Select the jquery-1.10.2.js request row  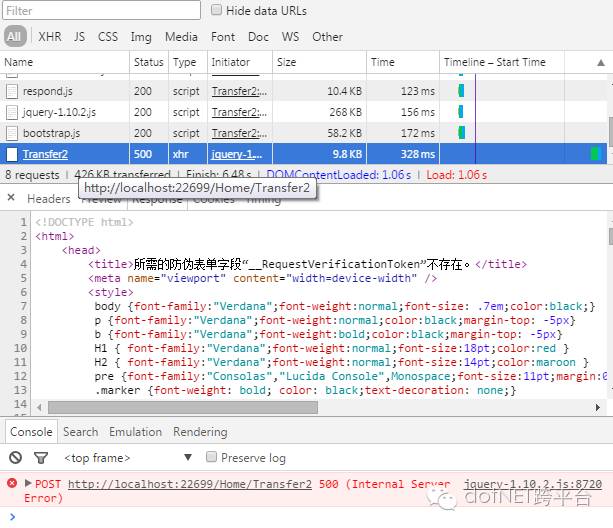pyautogui.click(x=303, y=112)
